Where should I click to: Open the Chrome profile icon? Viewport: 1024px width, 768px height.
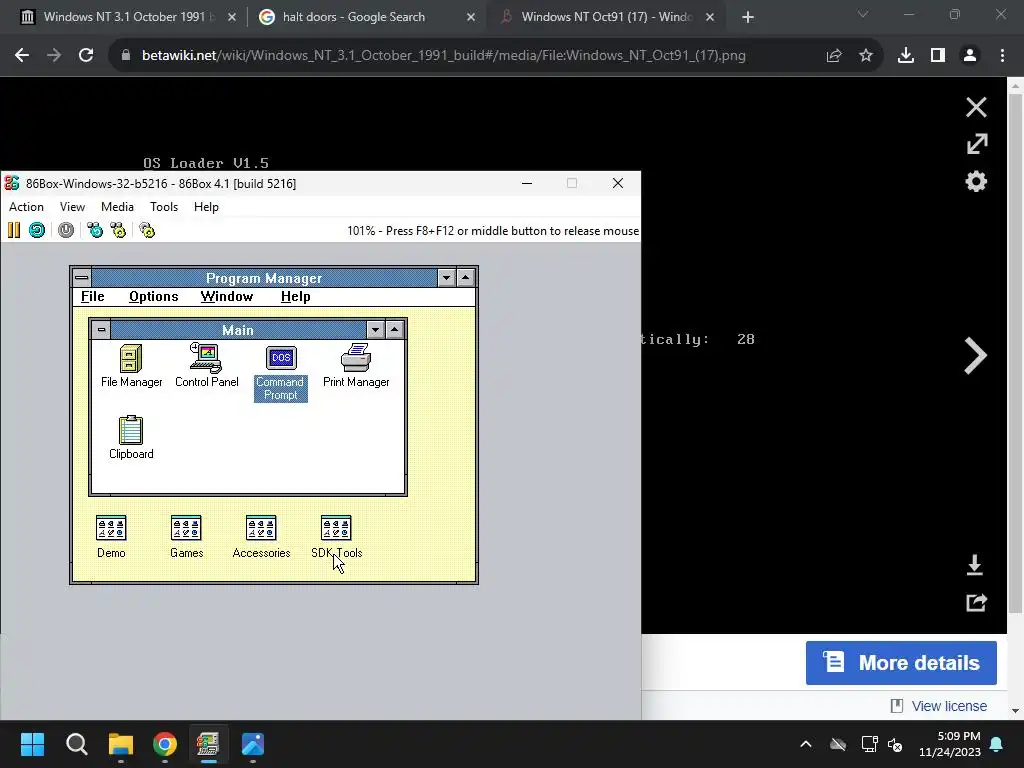[x=970, y=56]
